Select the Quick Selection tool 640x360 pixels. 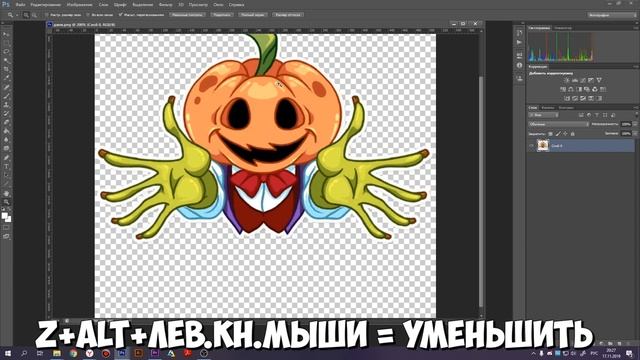6,60
